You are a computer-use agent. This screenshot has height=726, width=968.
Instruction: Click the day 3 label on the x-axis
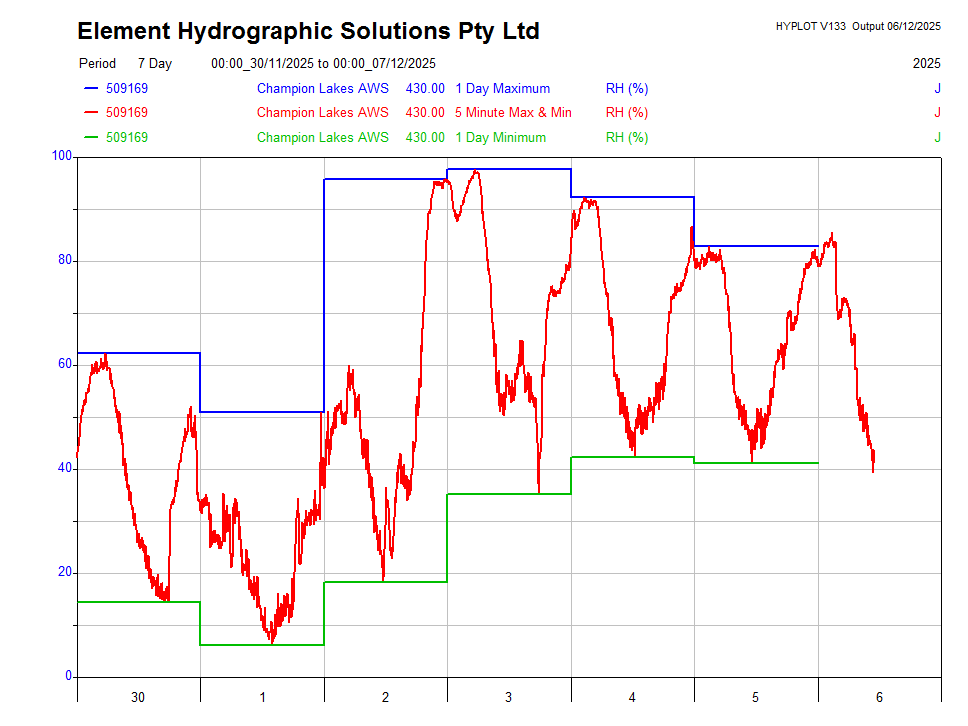pyautogui.click(x=509, y=697)
